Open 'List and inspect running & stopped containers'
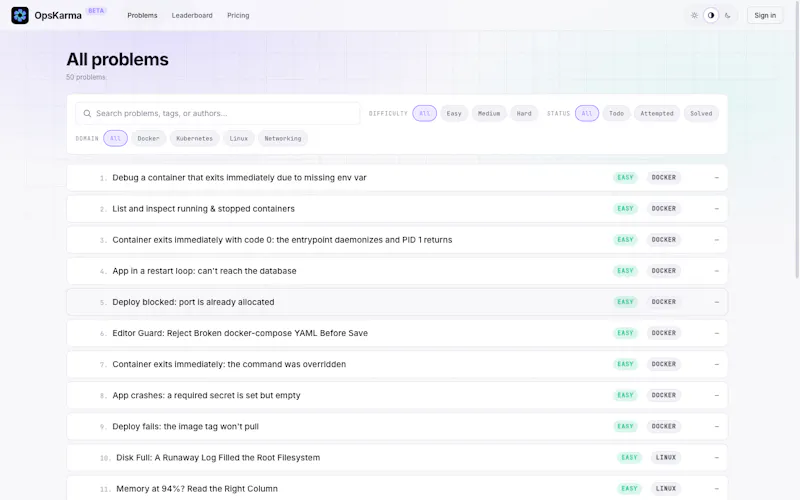The image size is (800, 500). (397, 209)
